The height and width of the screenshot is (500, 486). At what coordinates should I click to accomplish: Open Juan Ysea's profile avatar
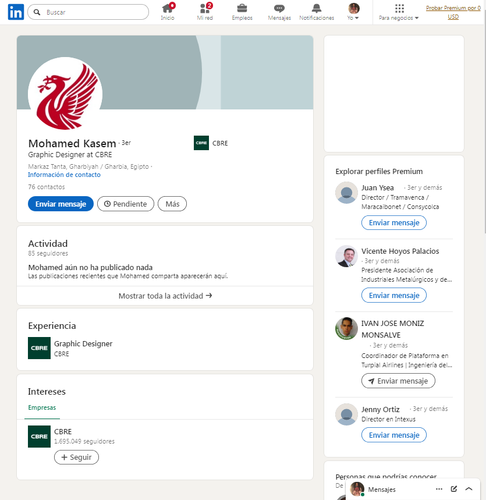click(x=346, y=193)
